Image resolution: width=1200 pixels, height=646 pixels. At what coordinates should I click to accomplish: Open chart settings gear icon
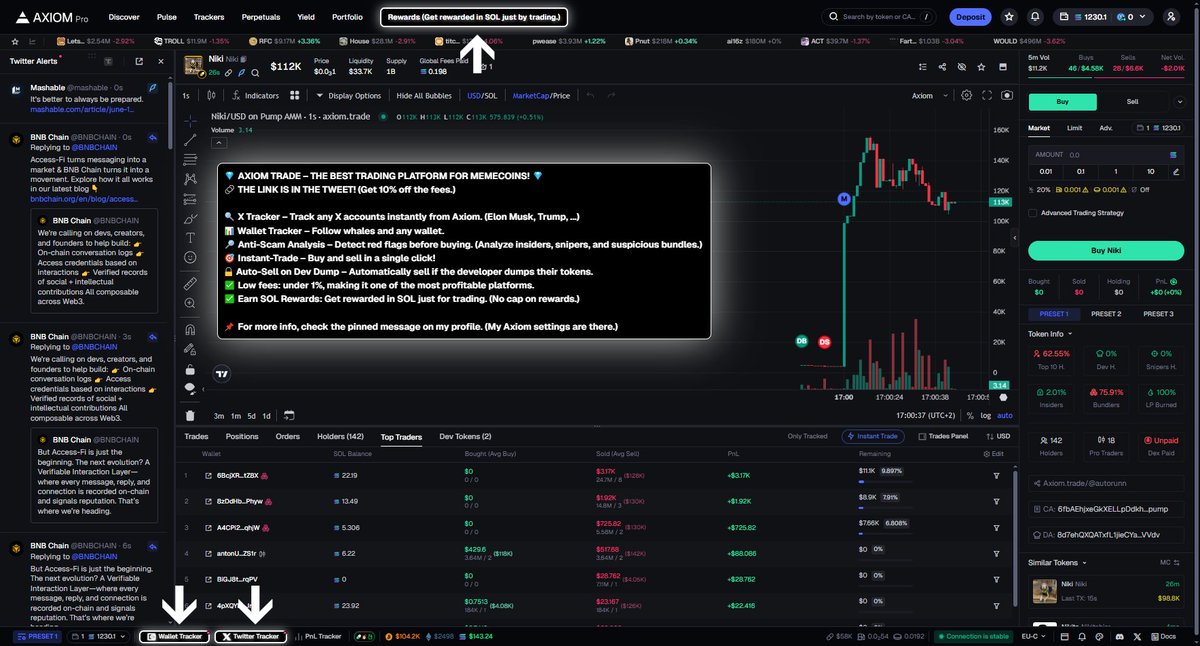(x=966, y=96)
